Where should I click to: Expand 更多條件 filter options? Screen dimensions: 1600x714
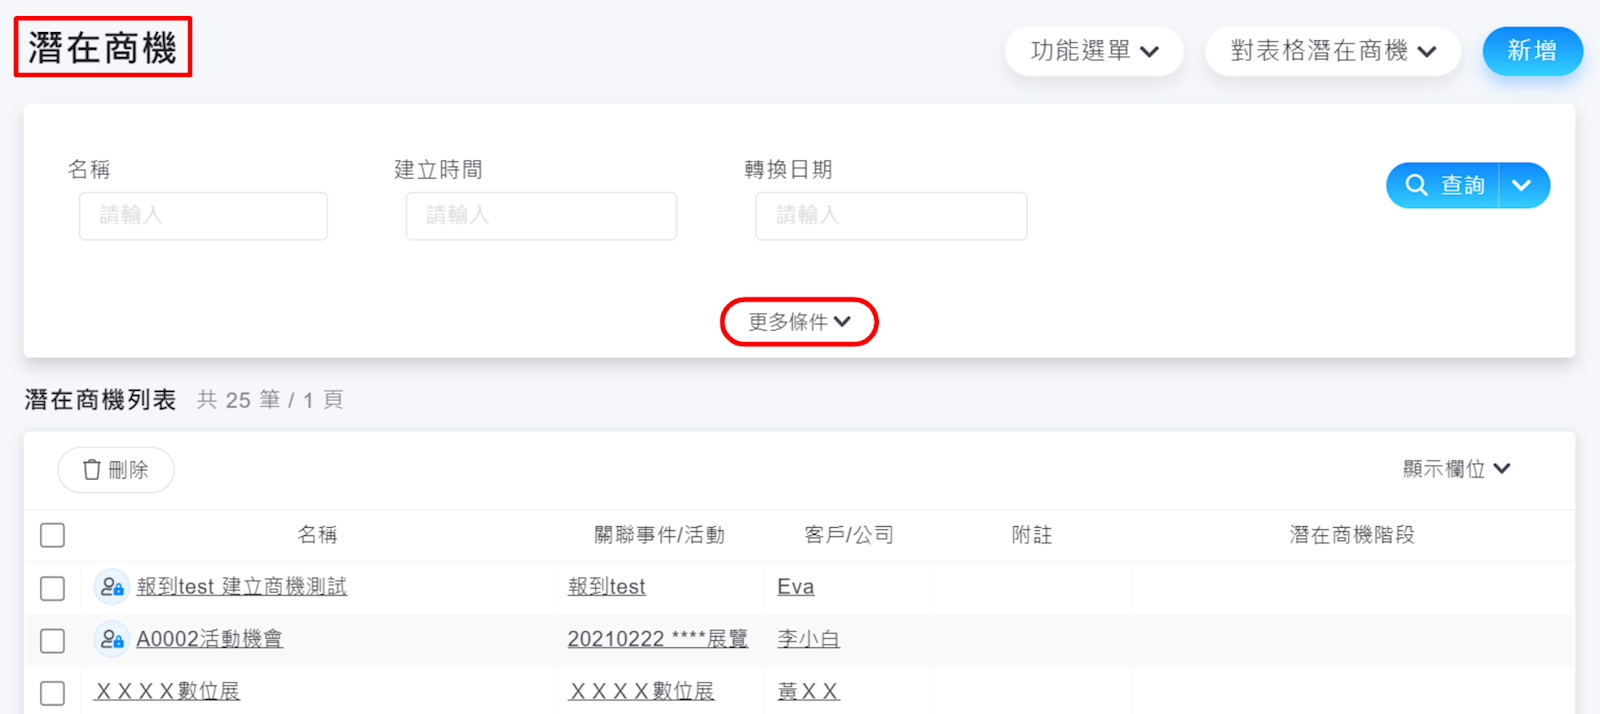tap(799, 322)
